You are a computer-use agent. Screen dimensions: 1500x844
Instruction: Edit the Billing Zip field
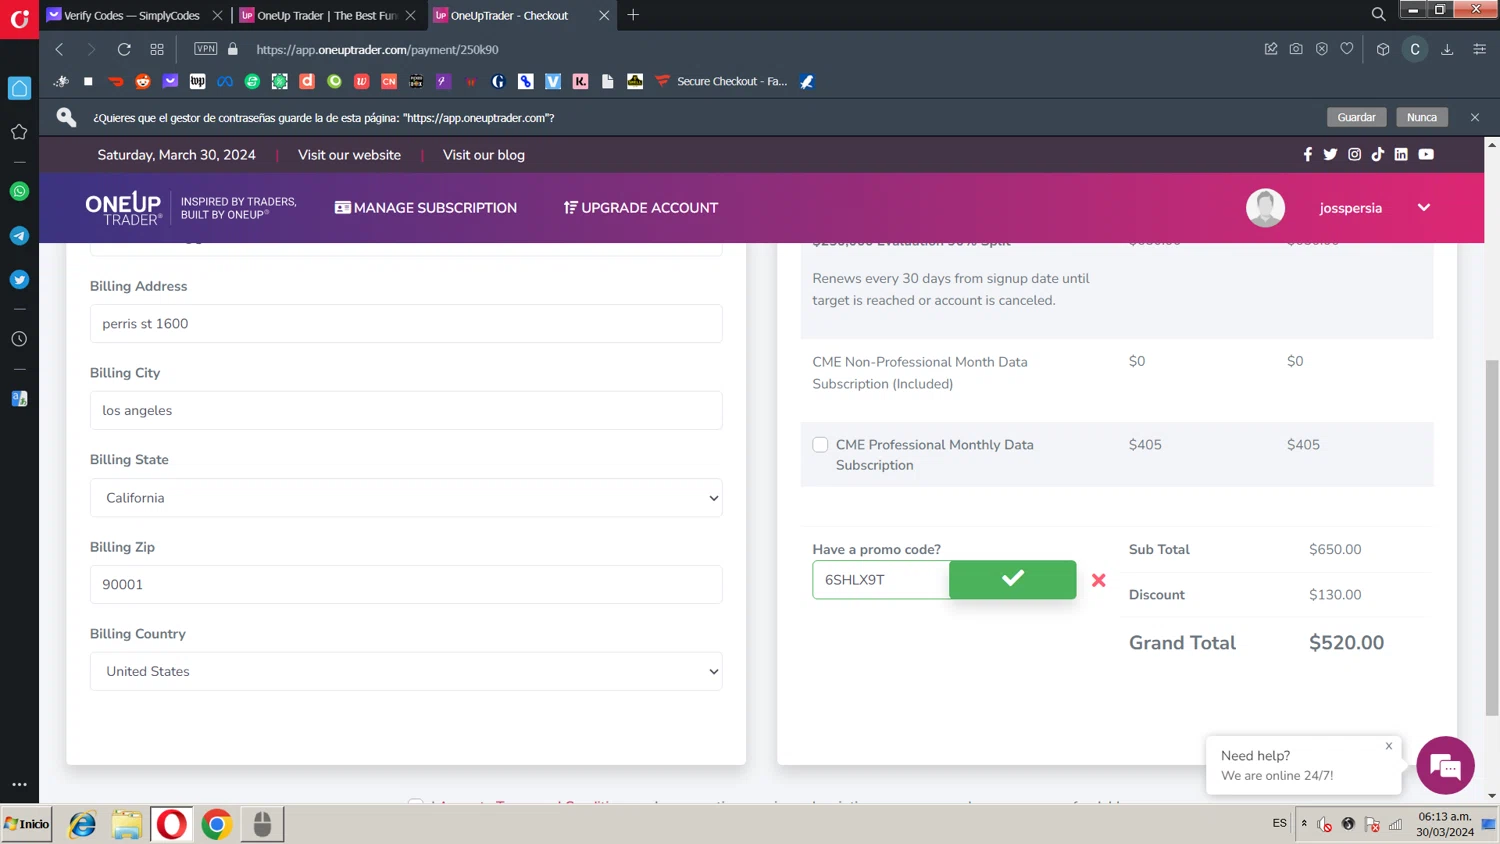coord(406,585)
